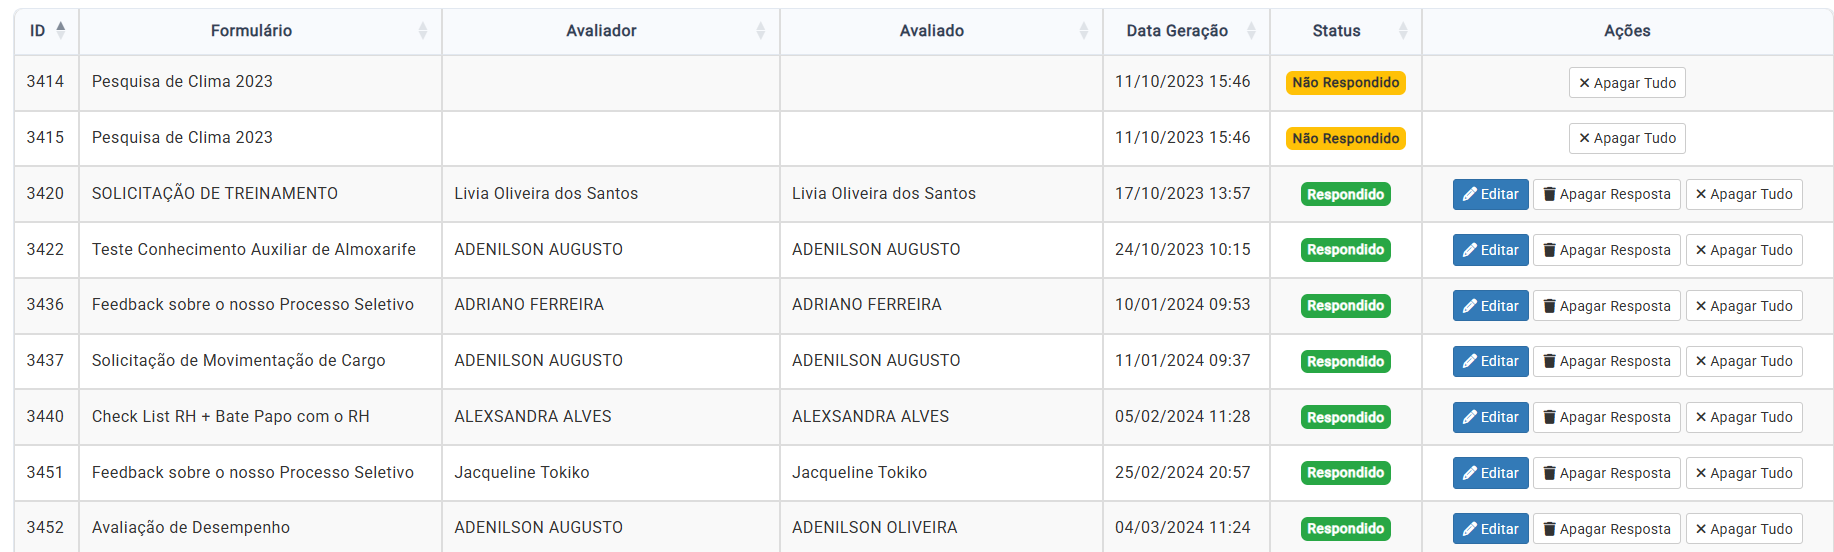Image resolution: width=1834 pixels, height=552 pixels.
Task: Sort by Avaliador column arrows
Action: coord(760,31)
